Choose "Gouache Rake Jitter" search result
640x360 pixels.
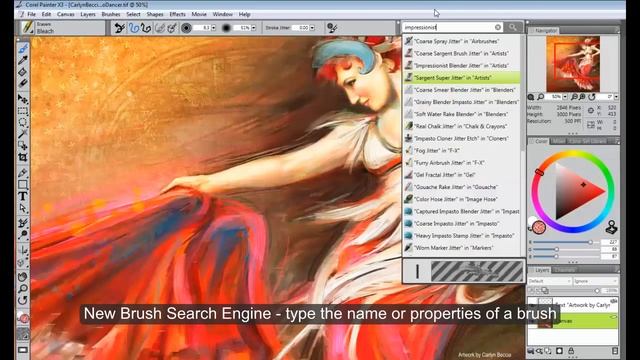462,187
